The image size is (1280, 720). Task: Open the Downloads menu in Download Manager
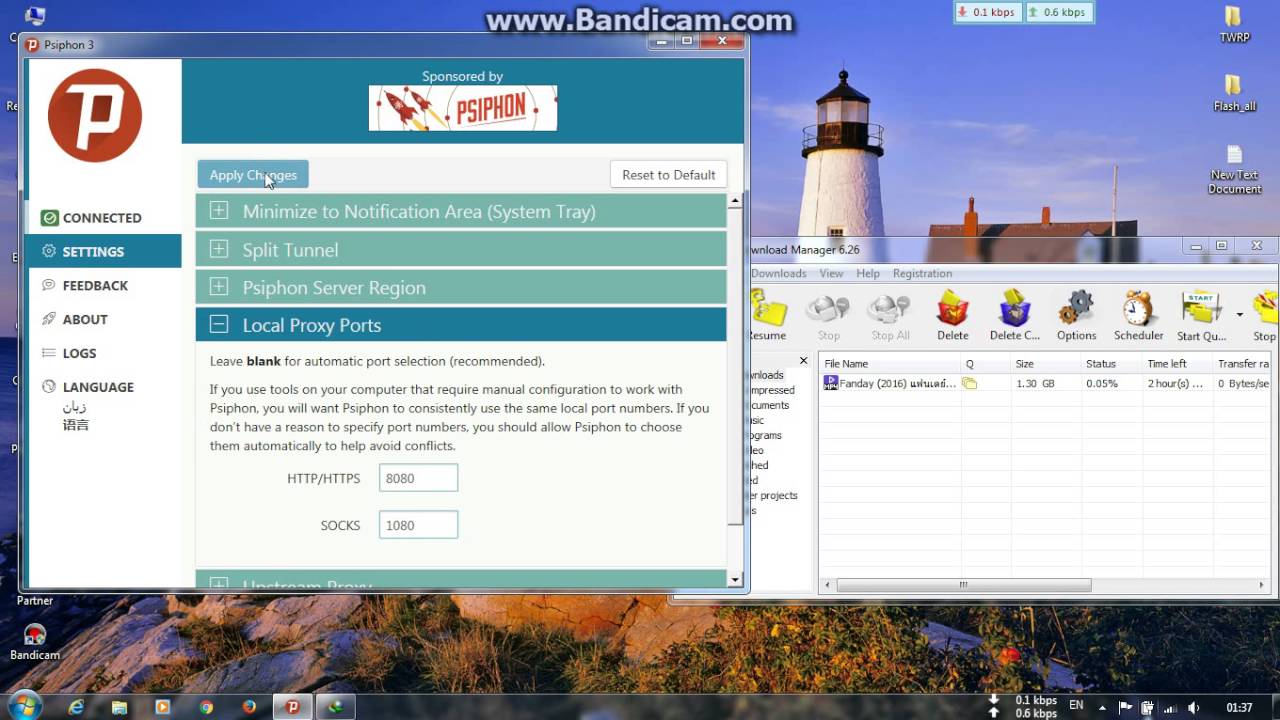(x=778, y=273)
